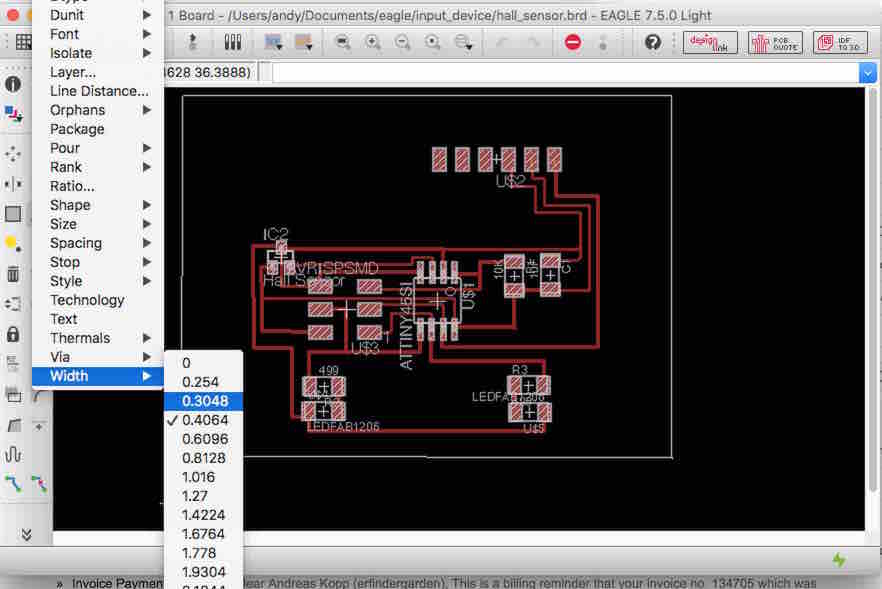Choose Layer... from the Change menu
882x589 pixels.
point(98,73)
